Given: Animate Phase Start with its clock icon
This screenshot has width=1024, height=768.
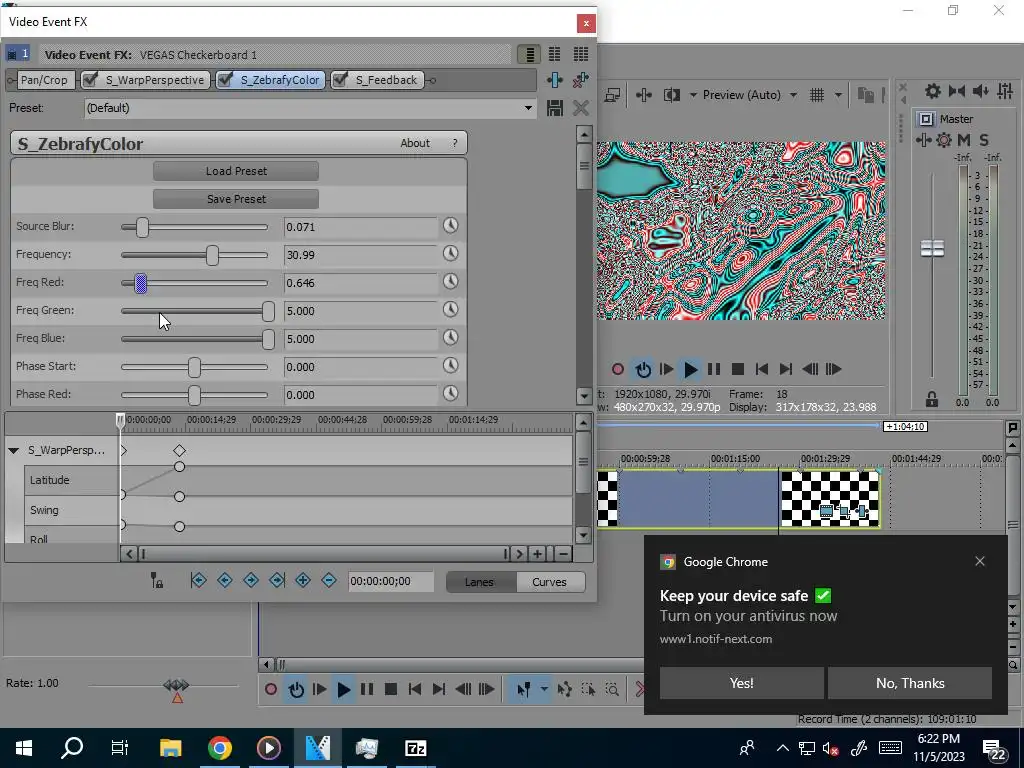Looking at the screenshot, I should coord(451,366).
